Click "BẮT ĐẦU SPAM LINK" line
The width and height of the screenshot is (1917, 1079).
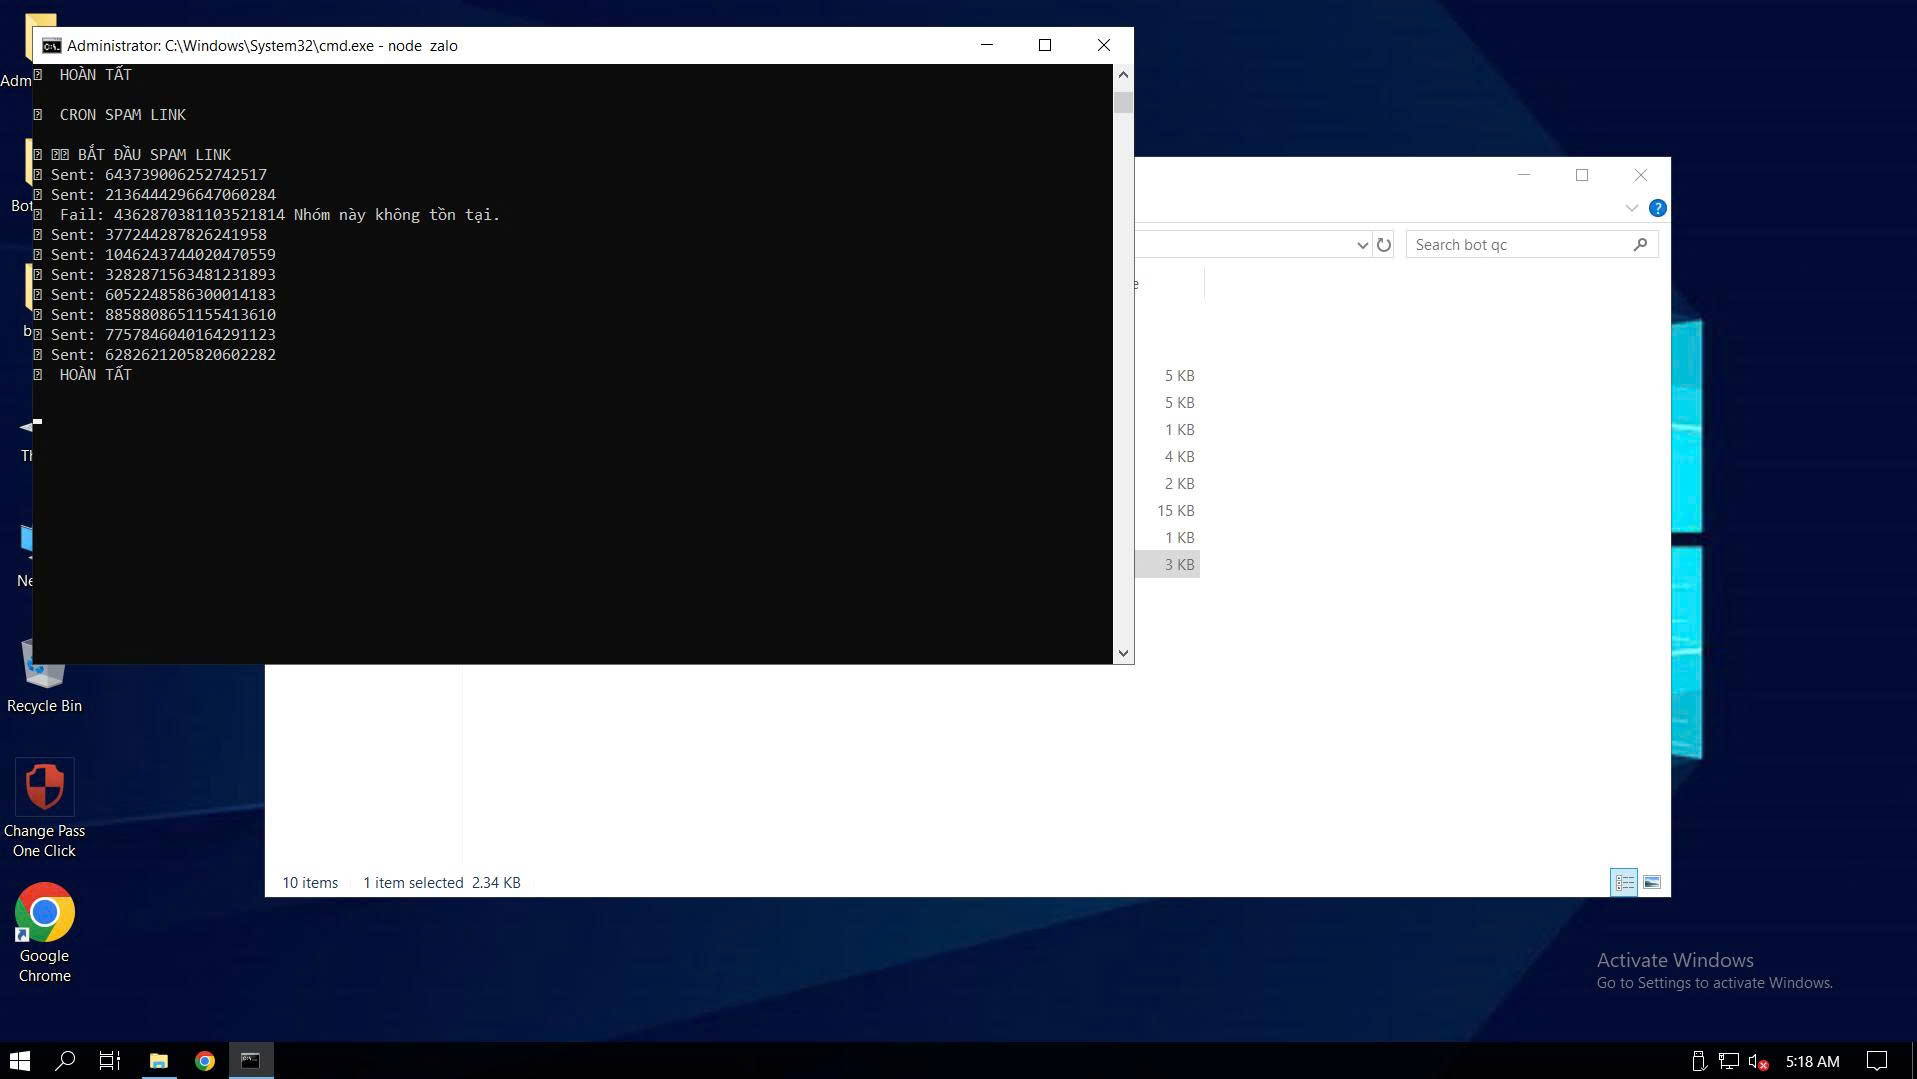click(133, 155)
